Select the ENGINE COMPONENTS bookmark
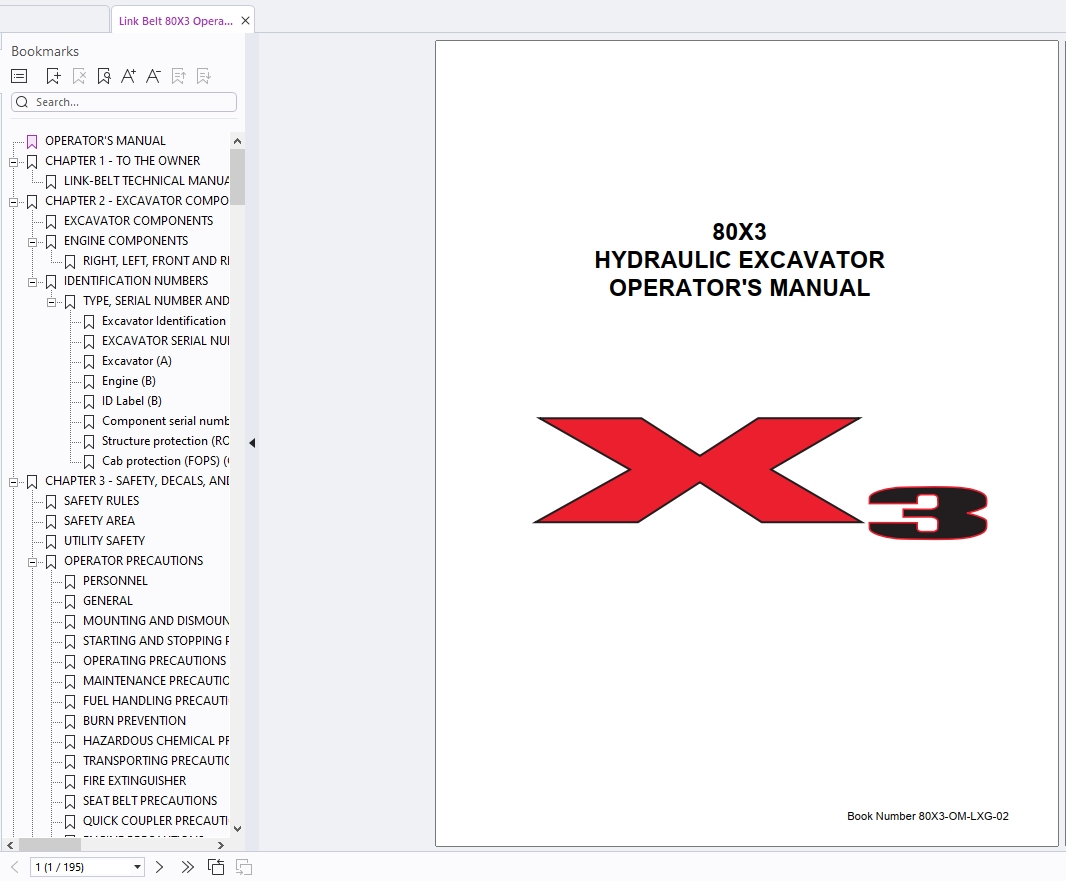 coord(126,241)
